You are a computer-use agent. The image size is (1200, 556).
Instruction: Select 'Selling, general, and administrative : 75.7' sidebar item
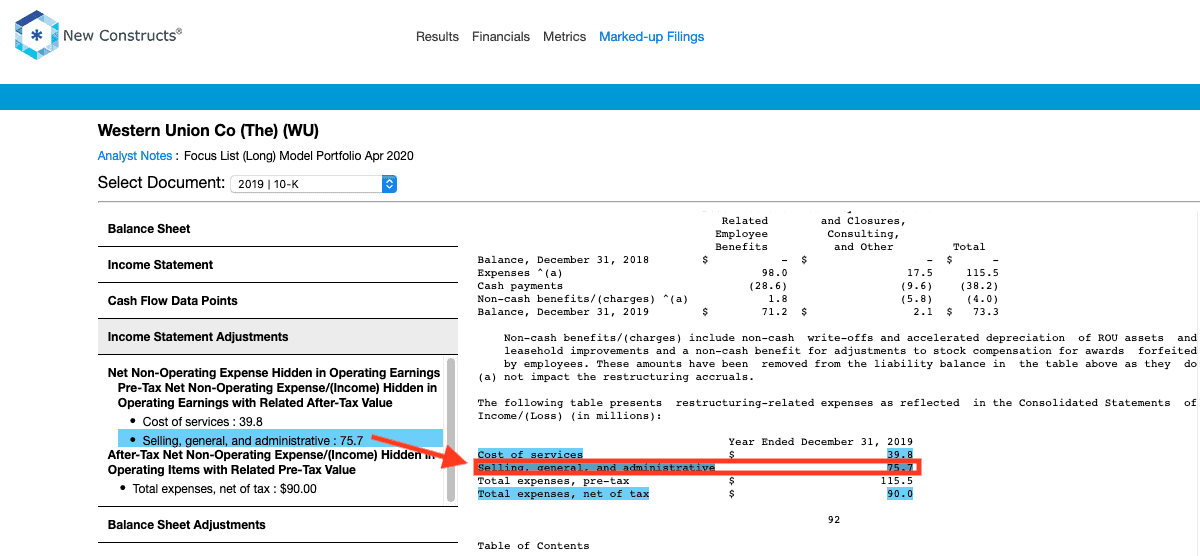(x=280, y=440)
